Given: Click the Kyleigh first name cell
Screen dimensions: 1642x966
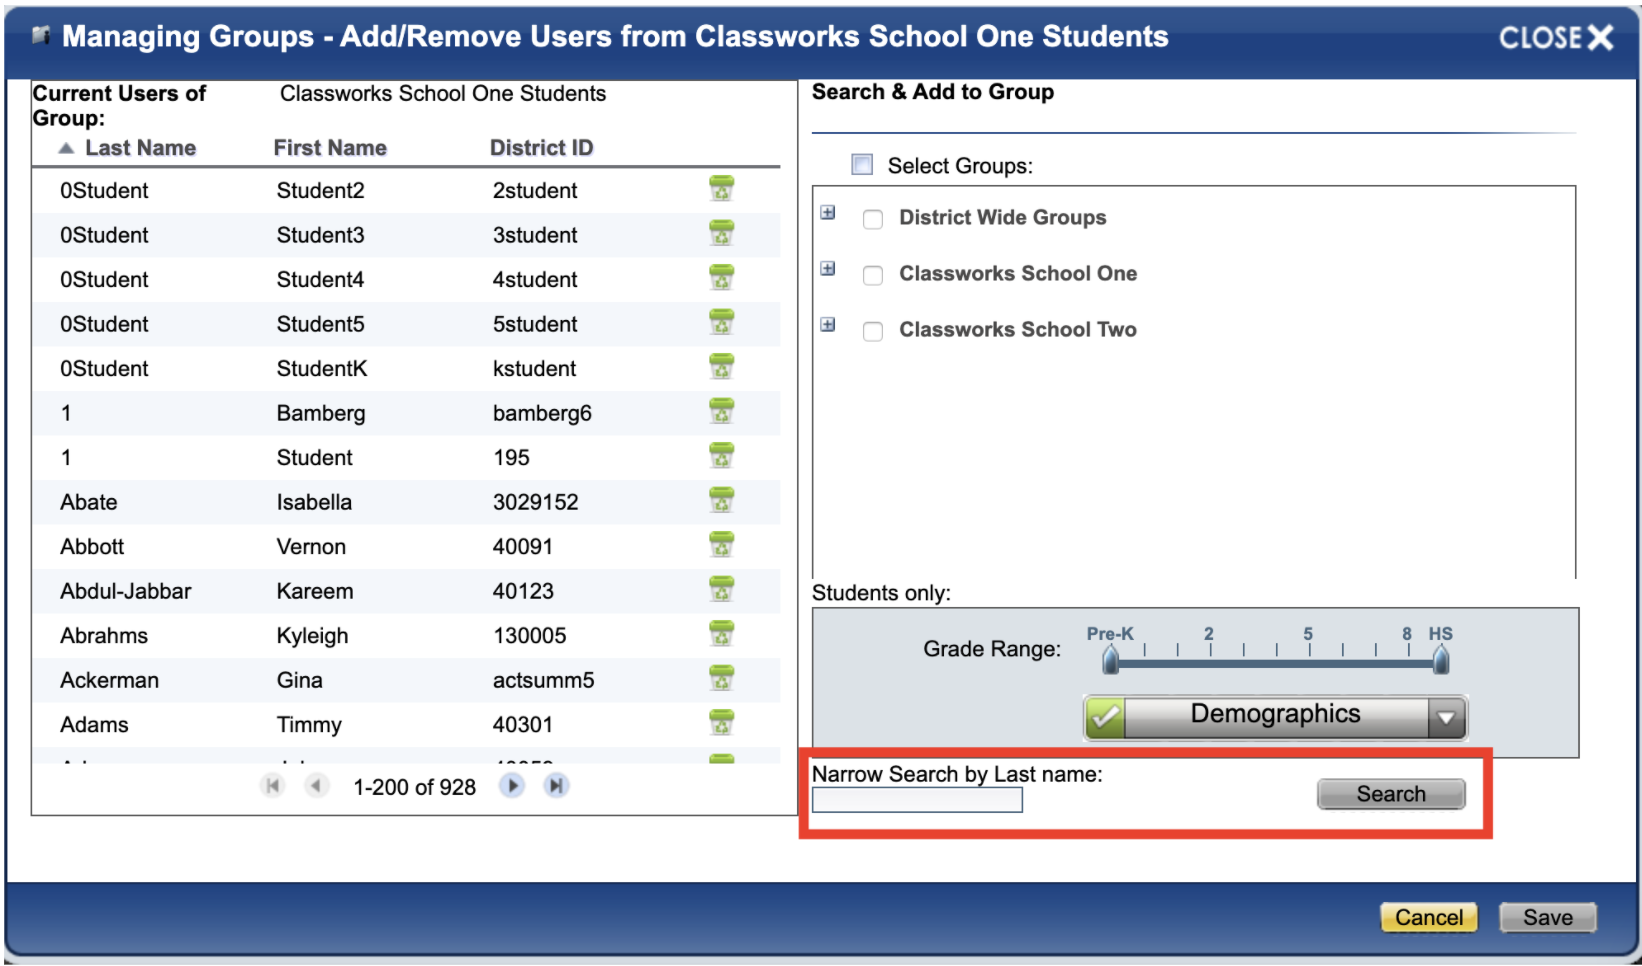Looking at the screenshot, I should [x=313, y=636].
